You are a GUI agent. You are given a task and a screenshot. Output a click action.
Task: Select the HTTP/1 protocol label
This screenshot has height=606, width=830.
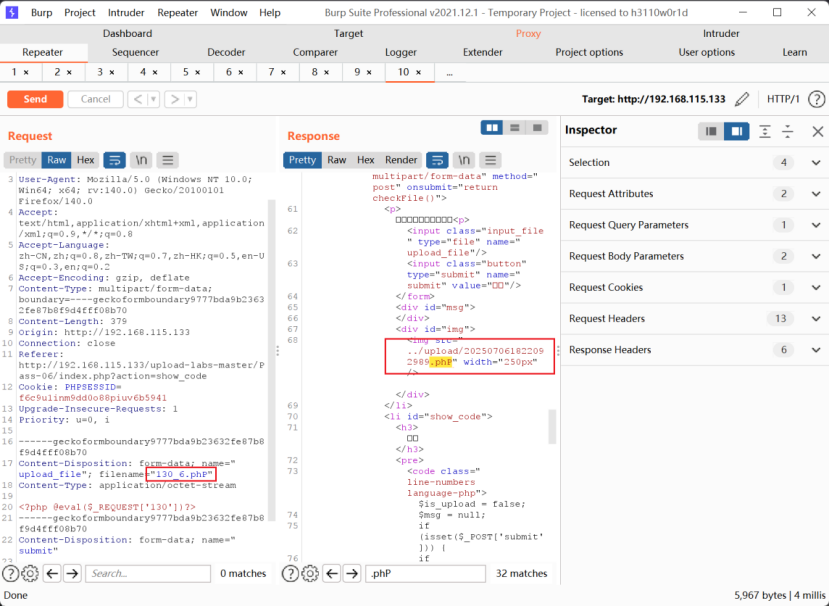783,99
